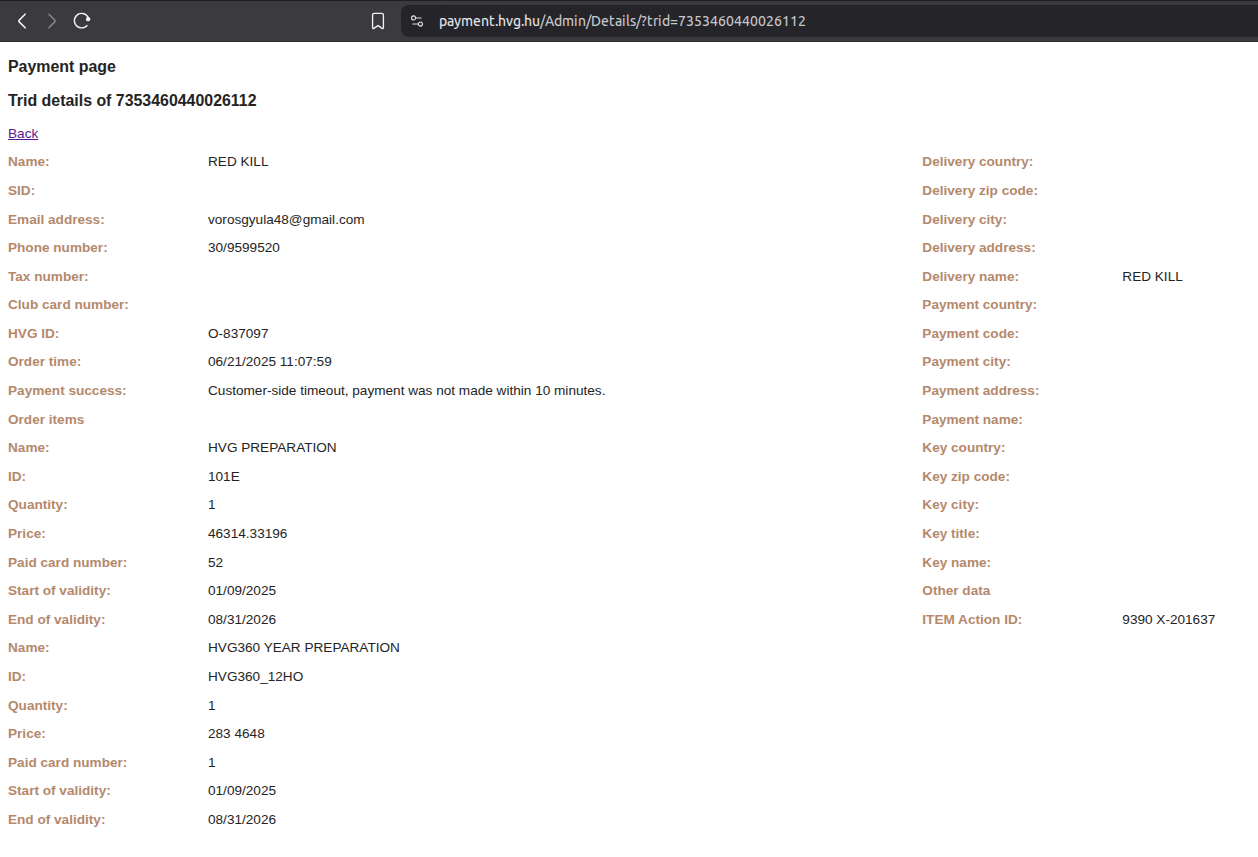Reload the page with the refresh icon
Viewport: 1258px width, 857px height.
[82, 21]
